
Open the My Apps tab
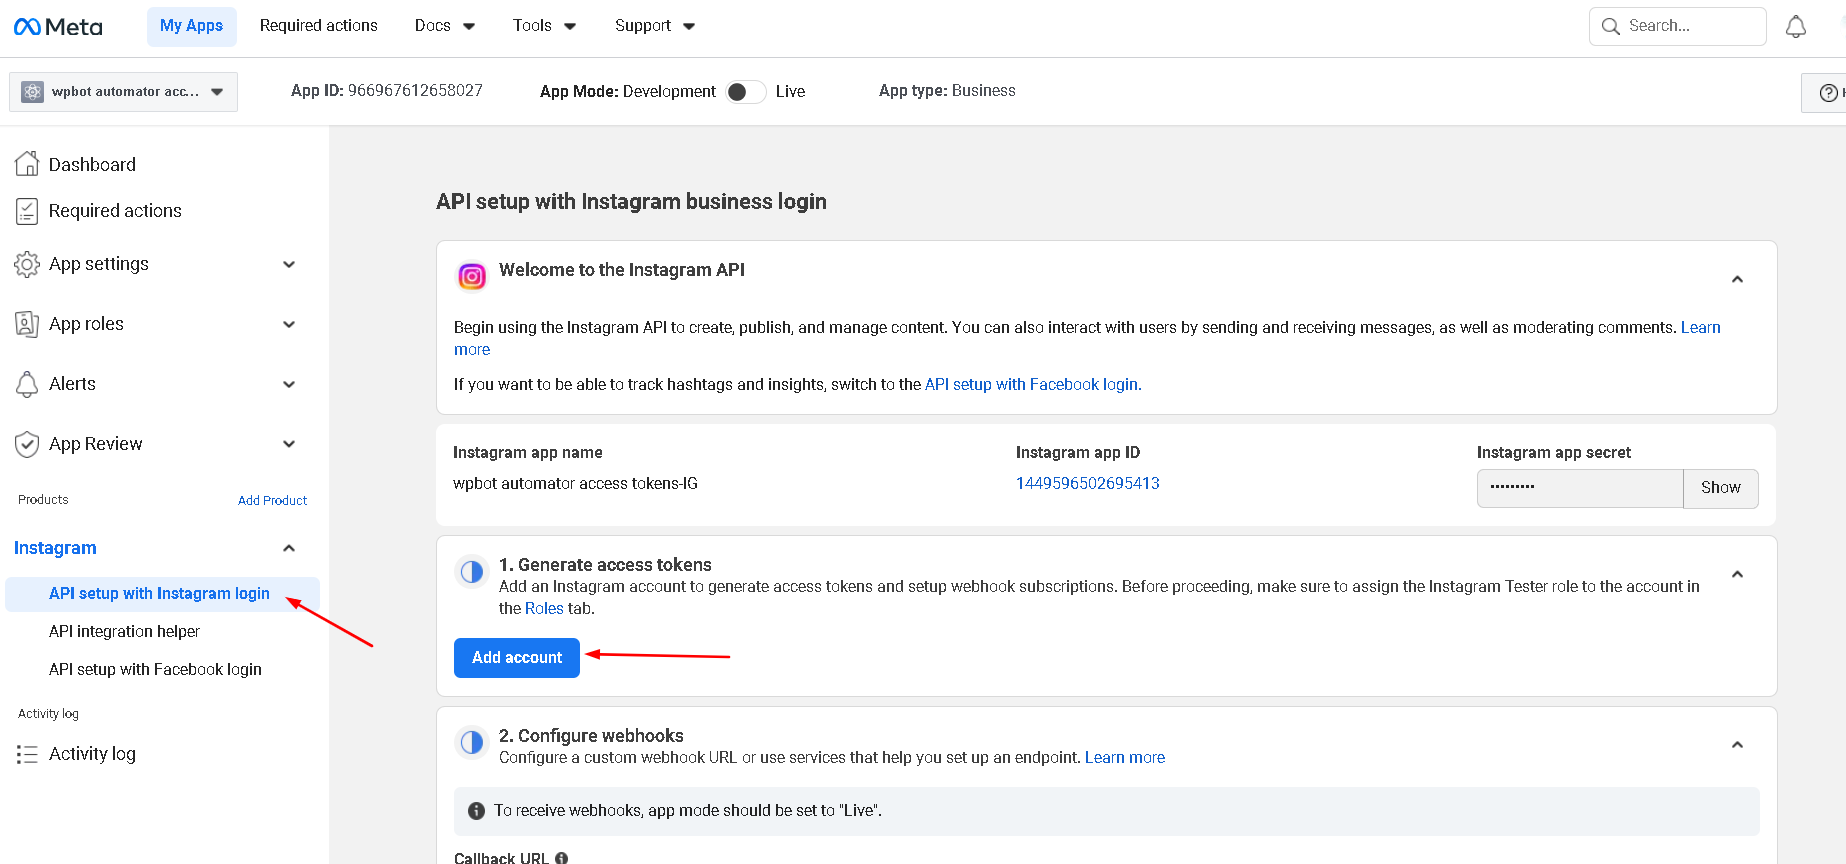(x=191, y=26)
